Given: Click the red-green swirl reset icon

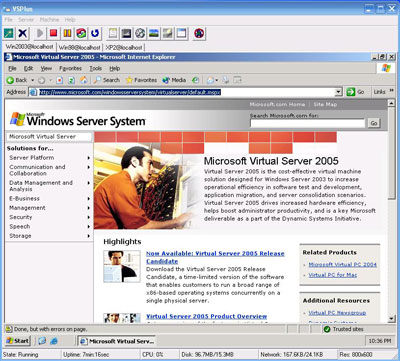Looking at the screenshot, I should pyautogui.click(x=81, y=33).
